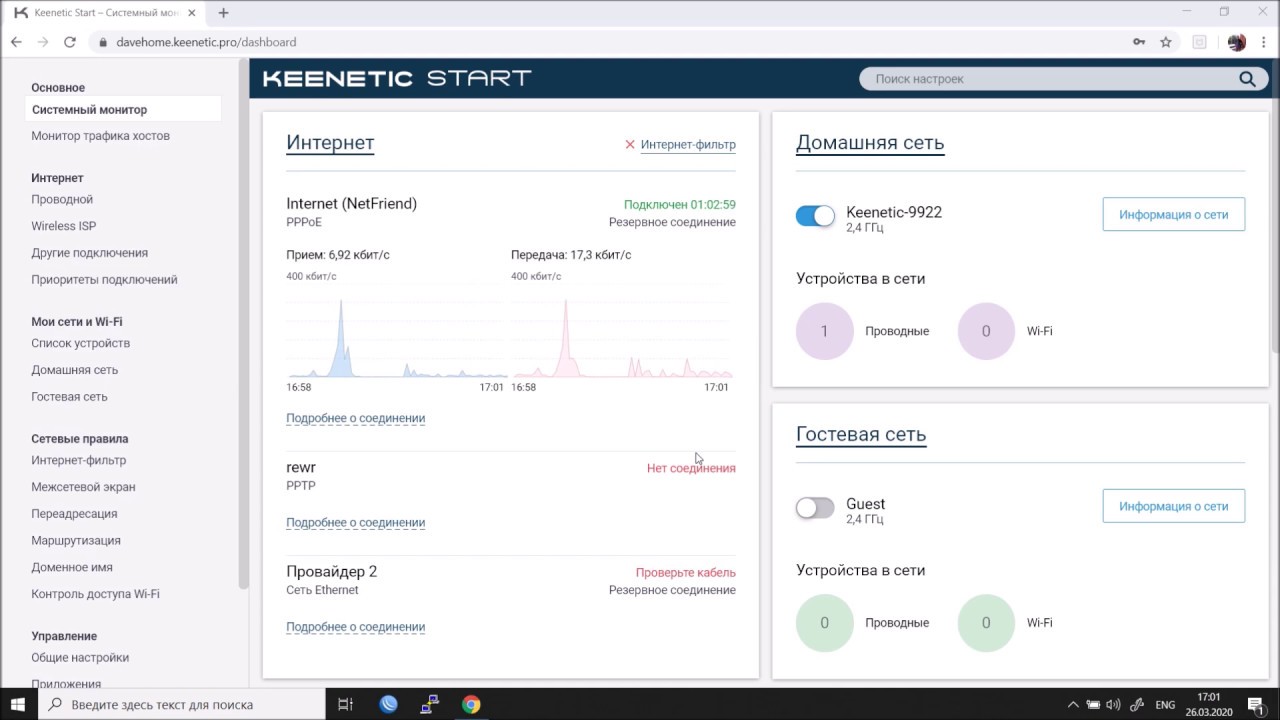Go back with the browser back arrow
Screen dimensions: 1280x720
click(x=16, y=42)
